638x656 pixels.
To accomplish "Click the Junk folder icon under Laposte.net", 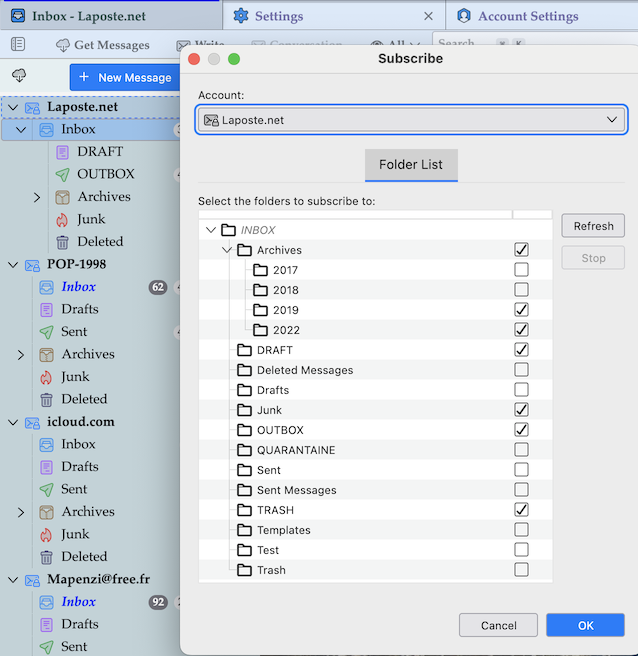I will coord(62,219).
